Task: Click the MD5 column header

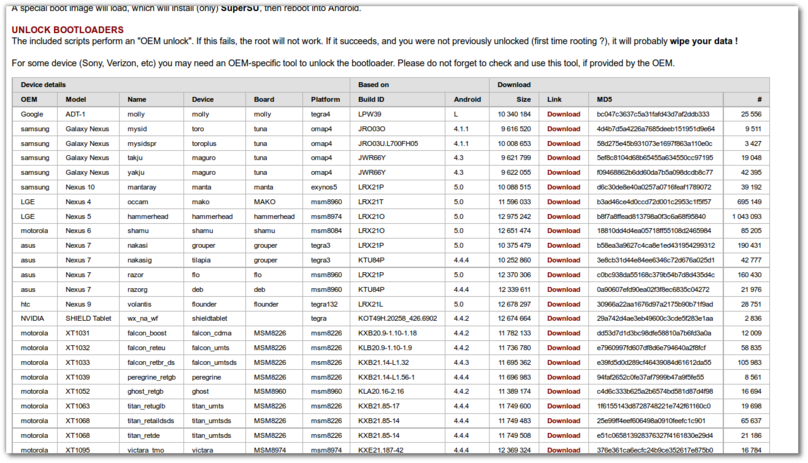Action: coord(603,100)
